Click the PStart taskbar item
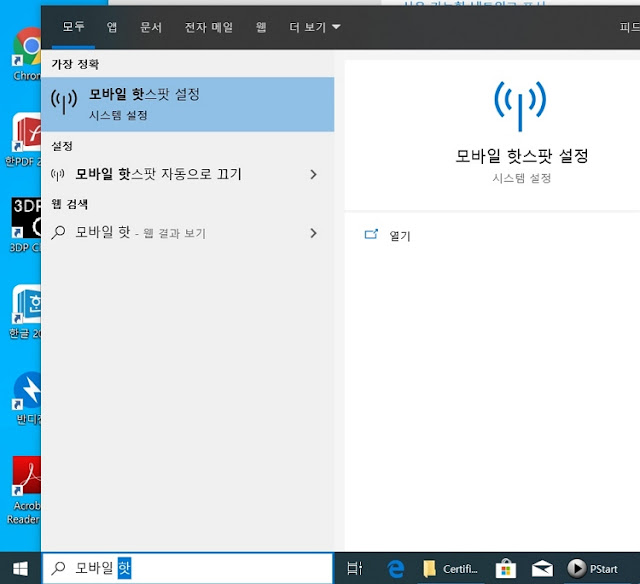This screenshot has height=584, width=640. pyautogui.click(x=593, y=568)
